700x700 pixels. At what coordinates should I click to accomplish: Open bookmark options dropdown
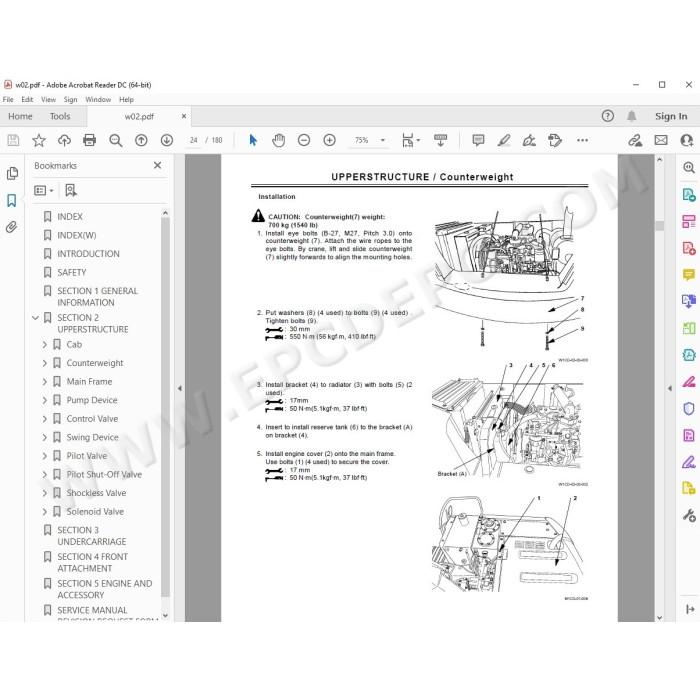tap(44, 190)
